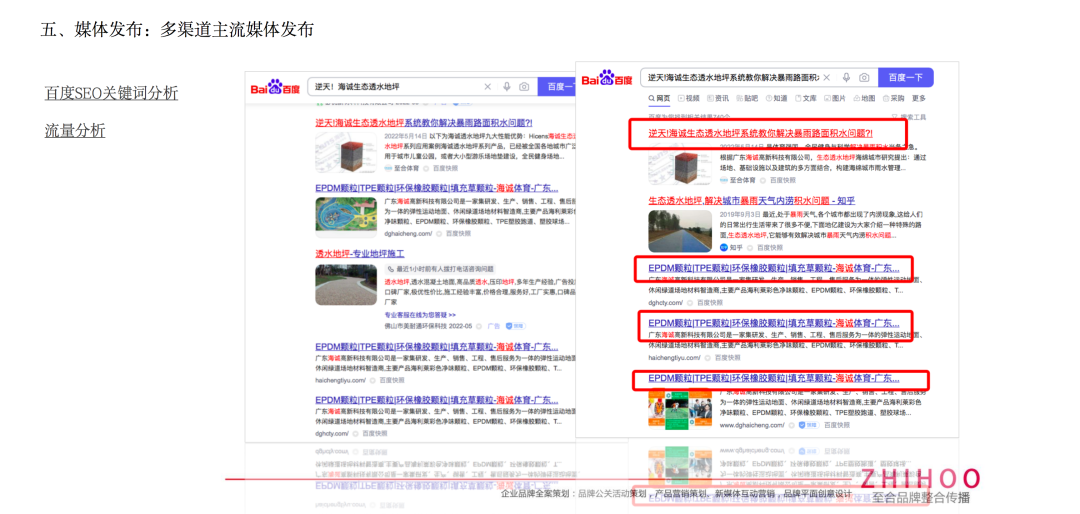Select the 网页 tab
The width and height of the screenshot is (1080, 514).
[x=659, y=99]
